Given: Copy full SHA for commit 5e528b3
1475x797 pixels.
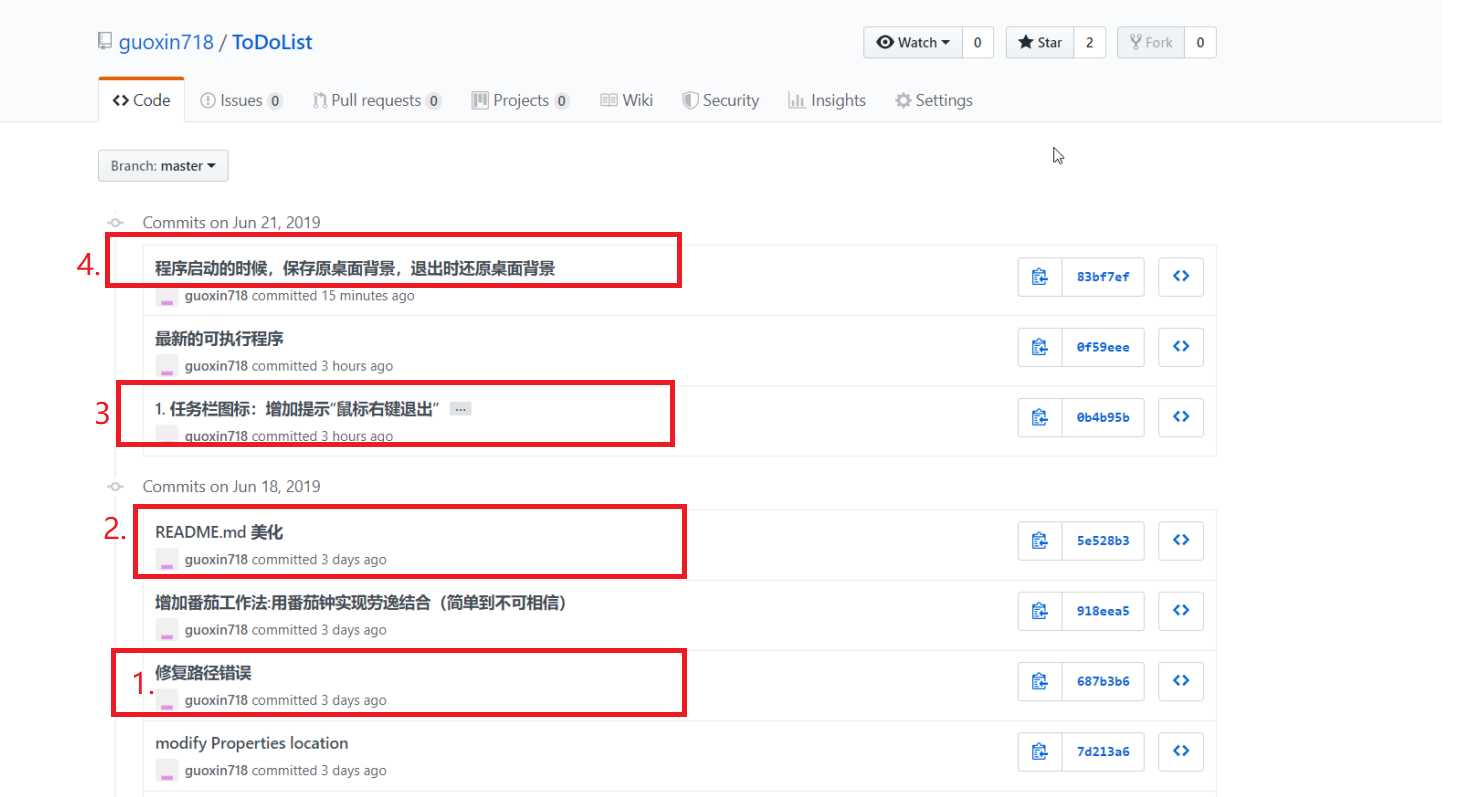Looking at the screenshot, I should coord(1040,540).
